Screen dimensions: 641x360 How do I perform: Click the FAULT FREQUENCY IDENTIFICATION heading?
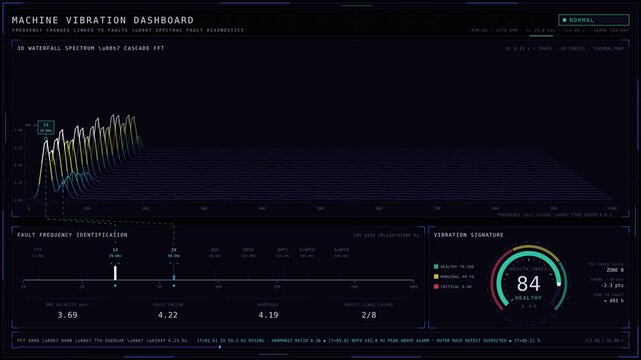pyautogui.click(x=72, y=235)
